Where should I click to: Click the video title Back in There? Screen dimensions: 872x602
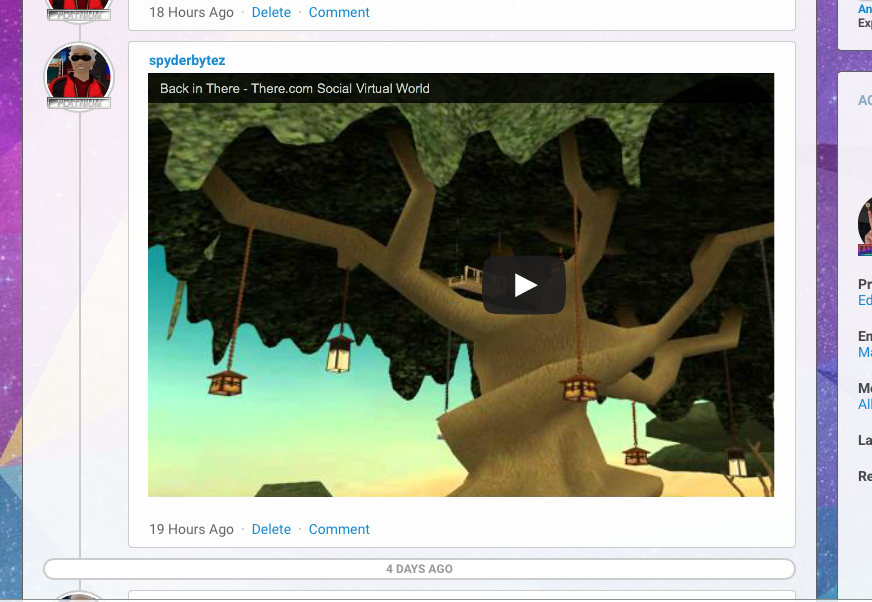(294, 88)
